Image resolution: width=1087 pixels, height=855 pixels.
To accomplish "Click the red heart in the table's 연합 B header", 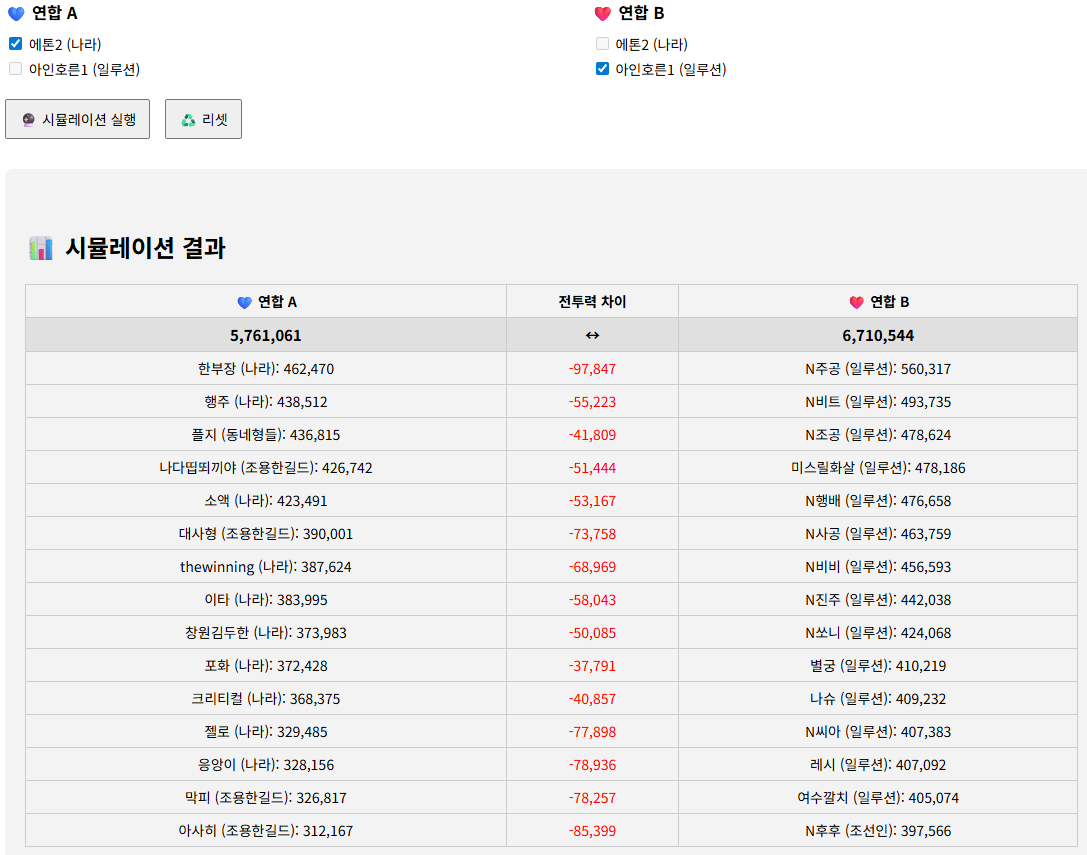I will [x=856, y=302].
